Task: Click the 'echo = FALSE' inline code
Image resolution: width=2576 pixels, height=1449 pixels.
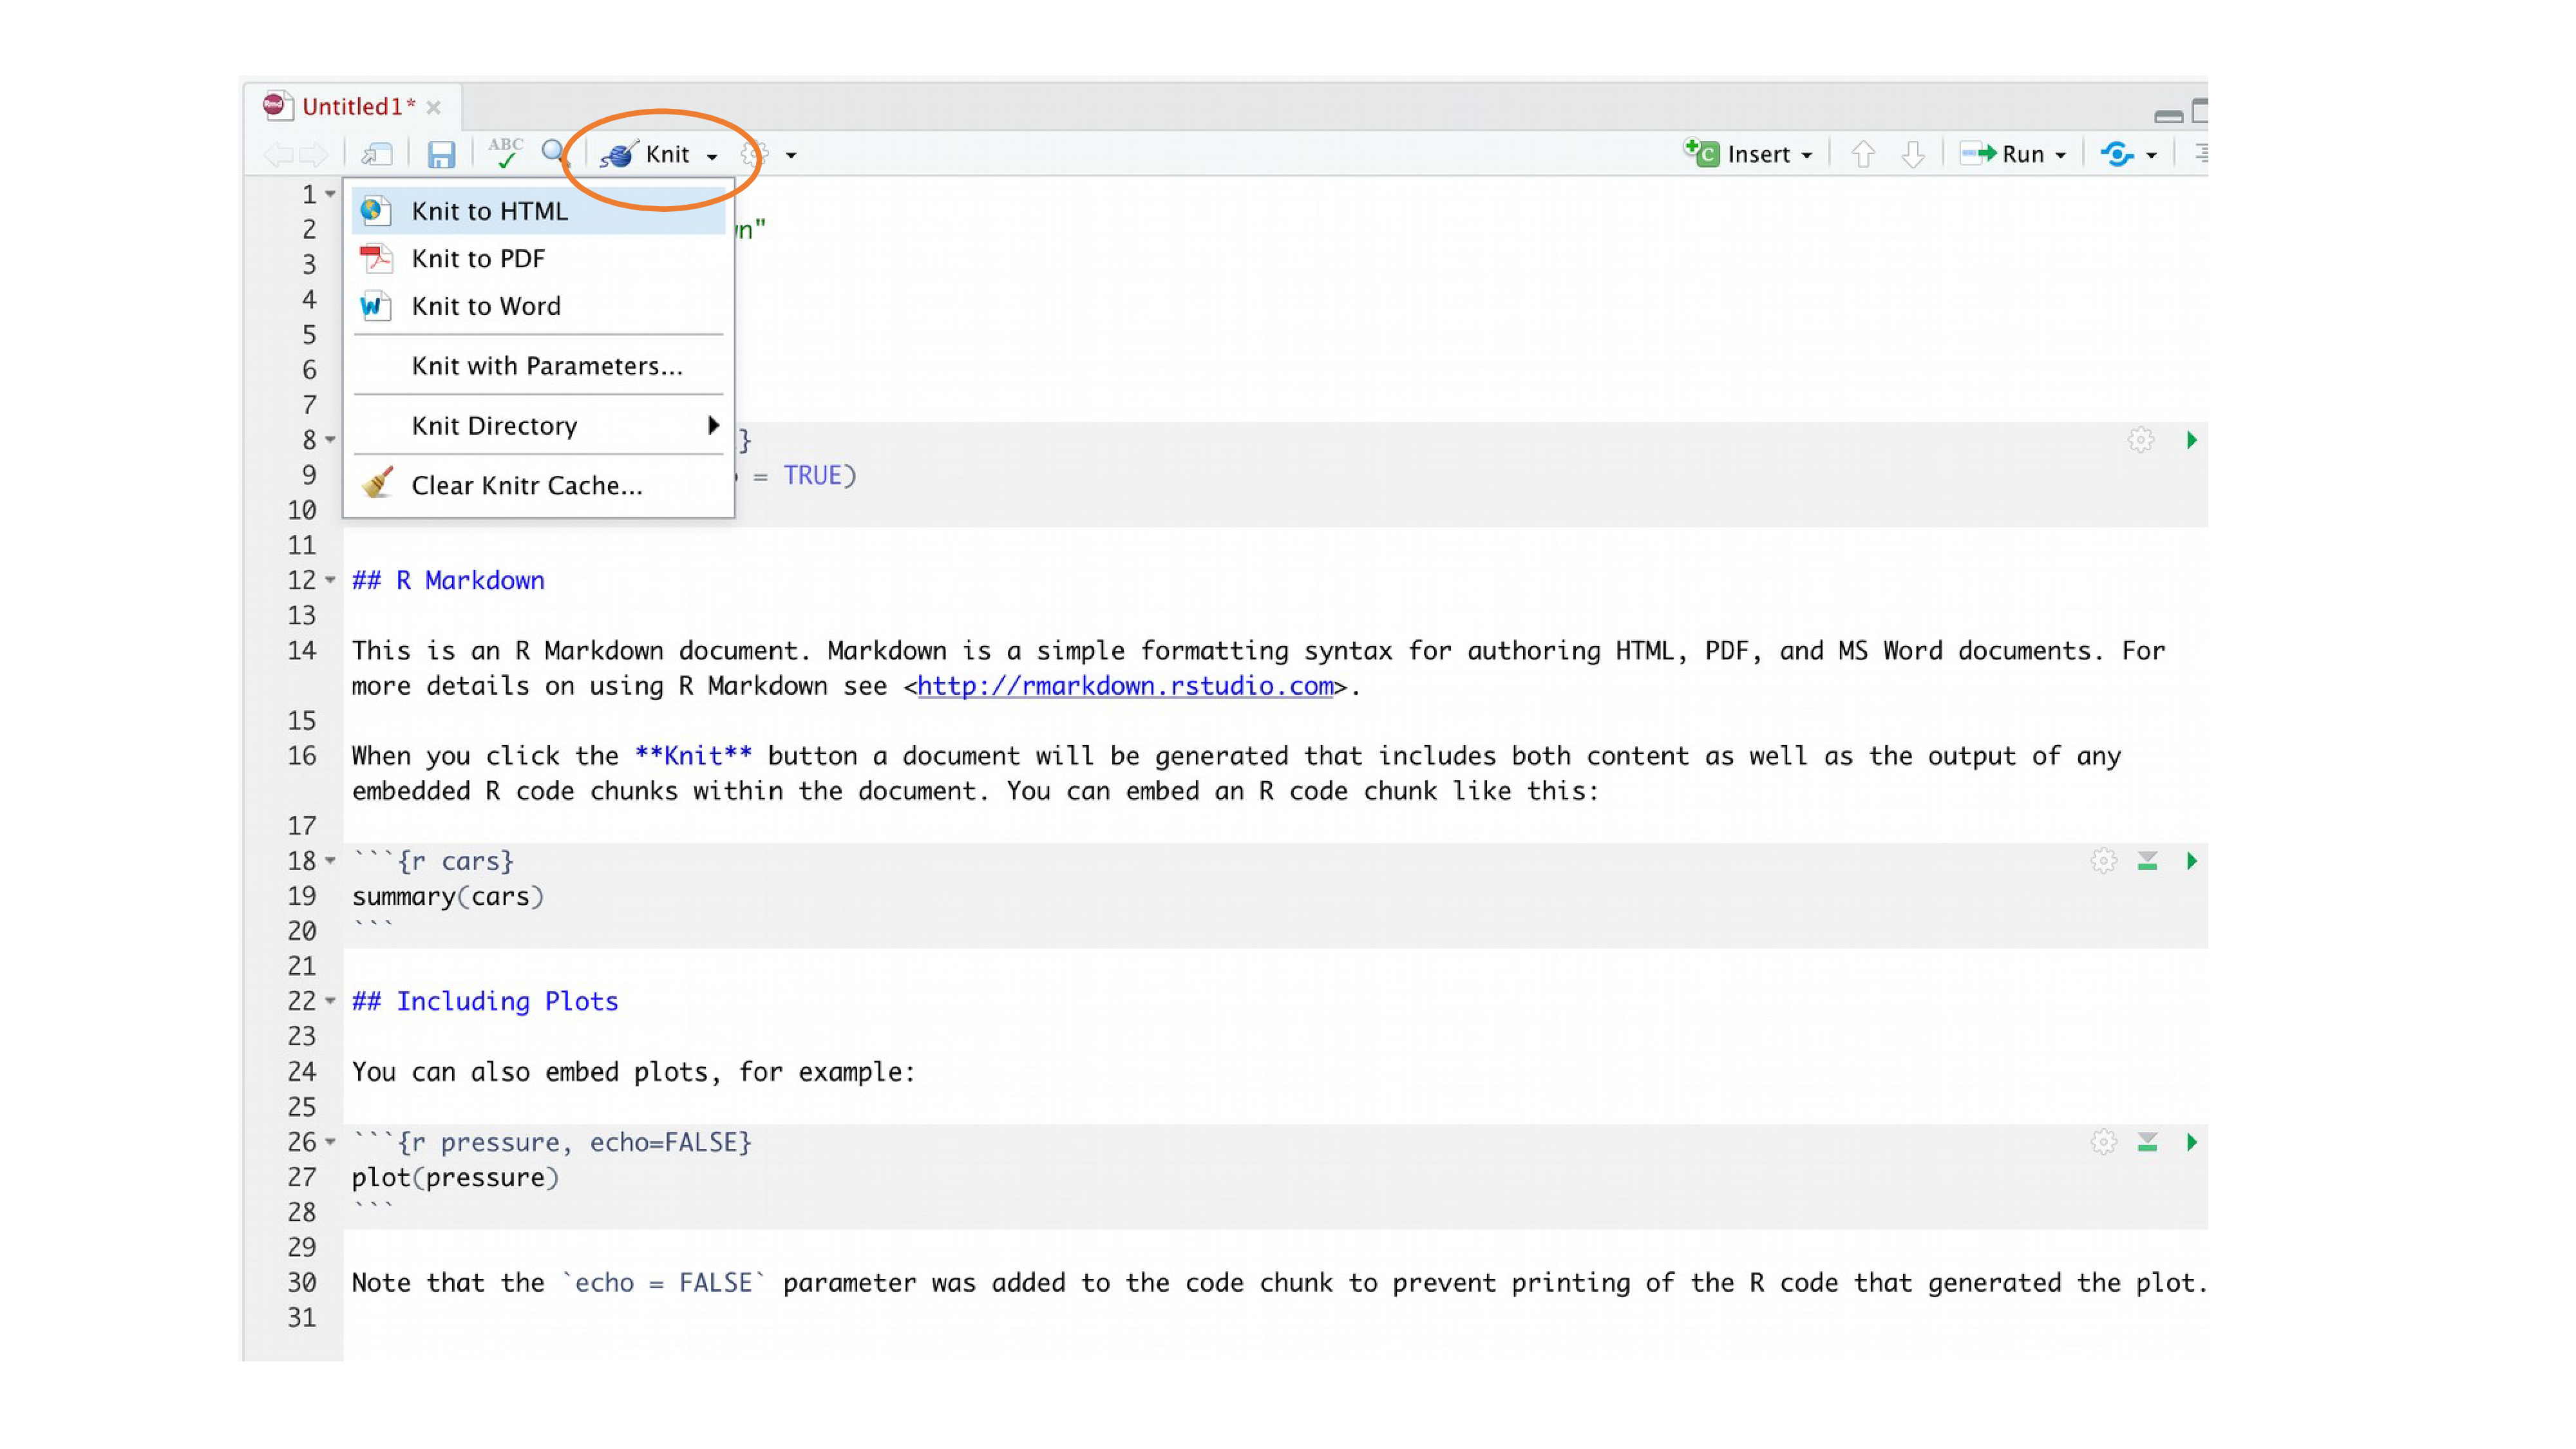Action: pyautogui.click(x=663, y=1283)
